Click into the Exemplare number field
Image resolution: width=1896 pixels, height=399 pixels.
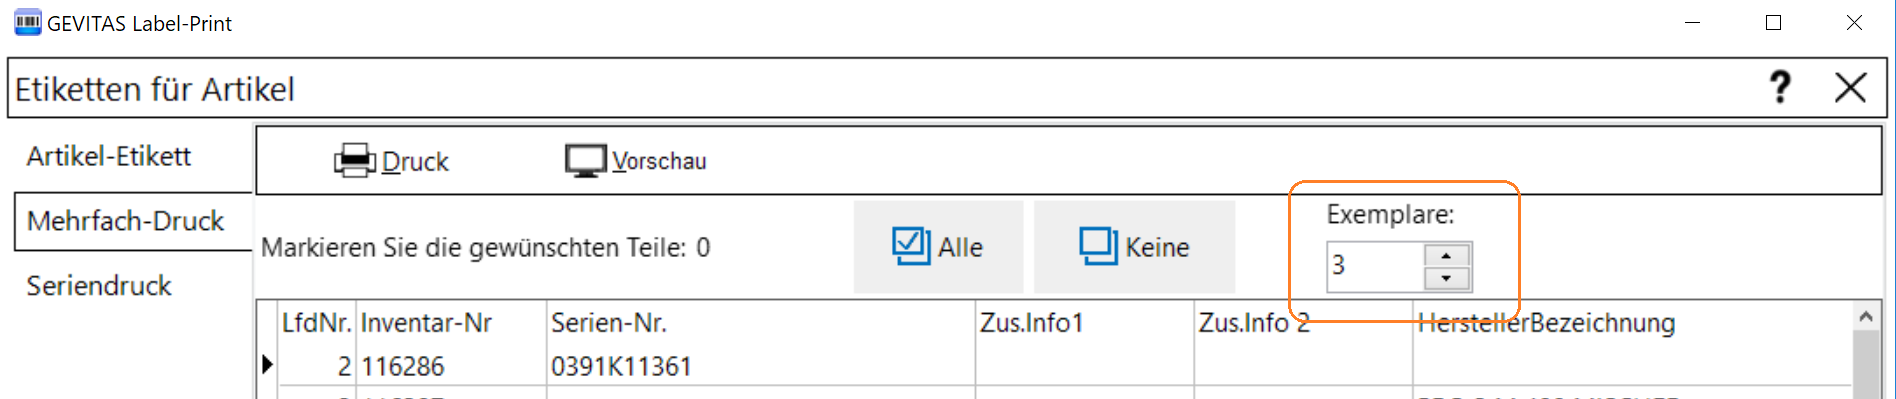1376,267
